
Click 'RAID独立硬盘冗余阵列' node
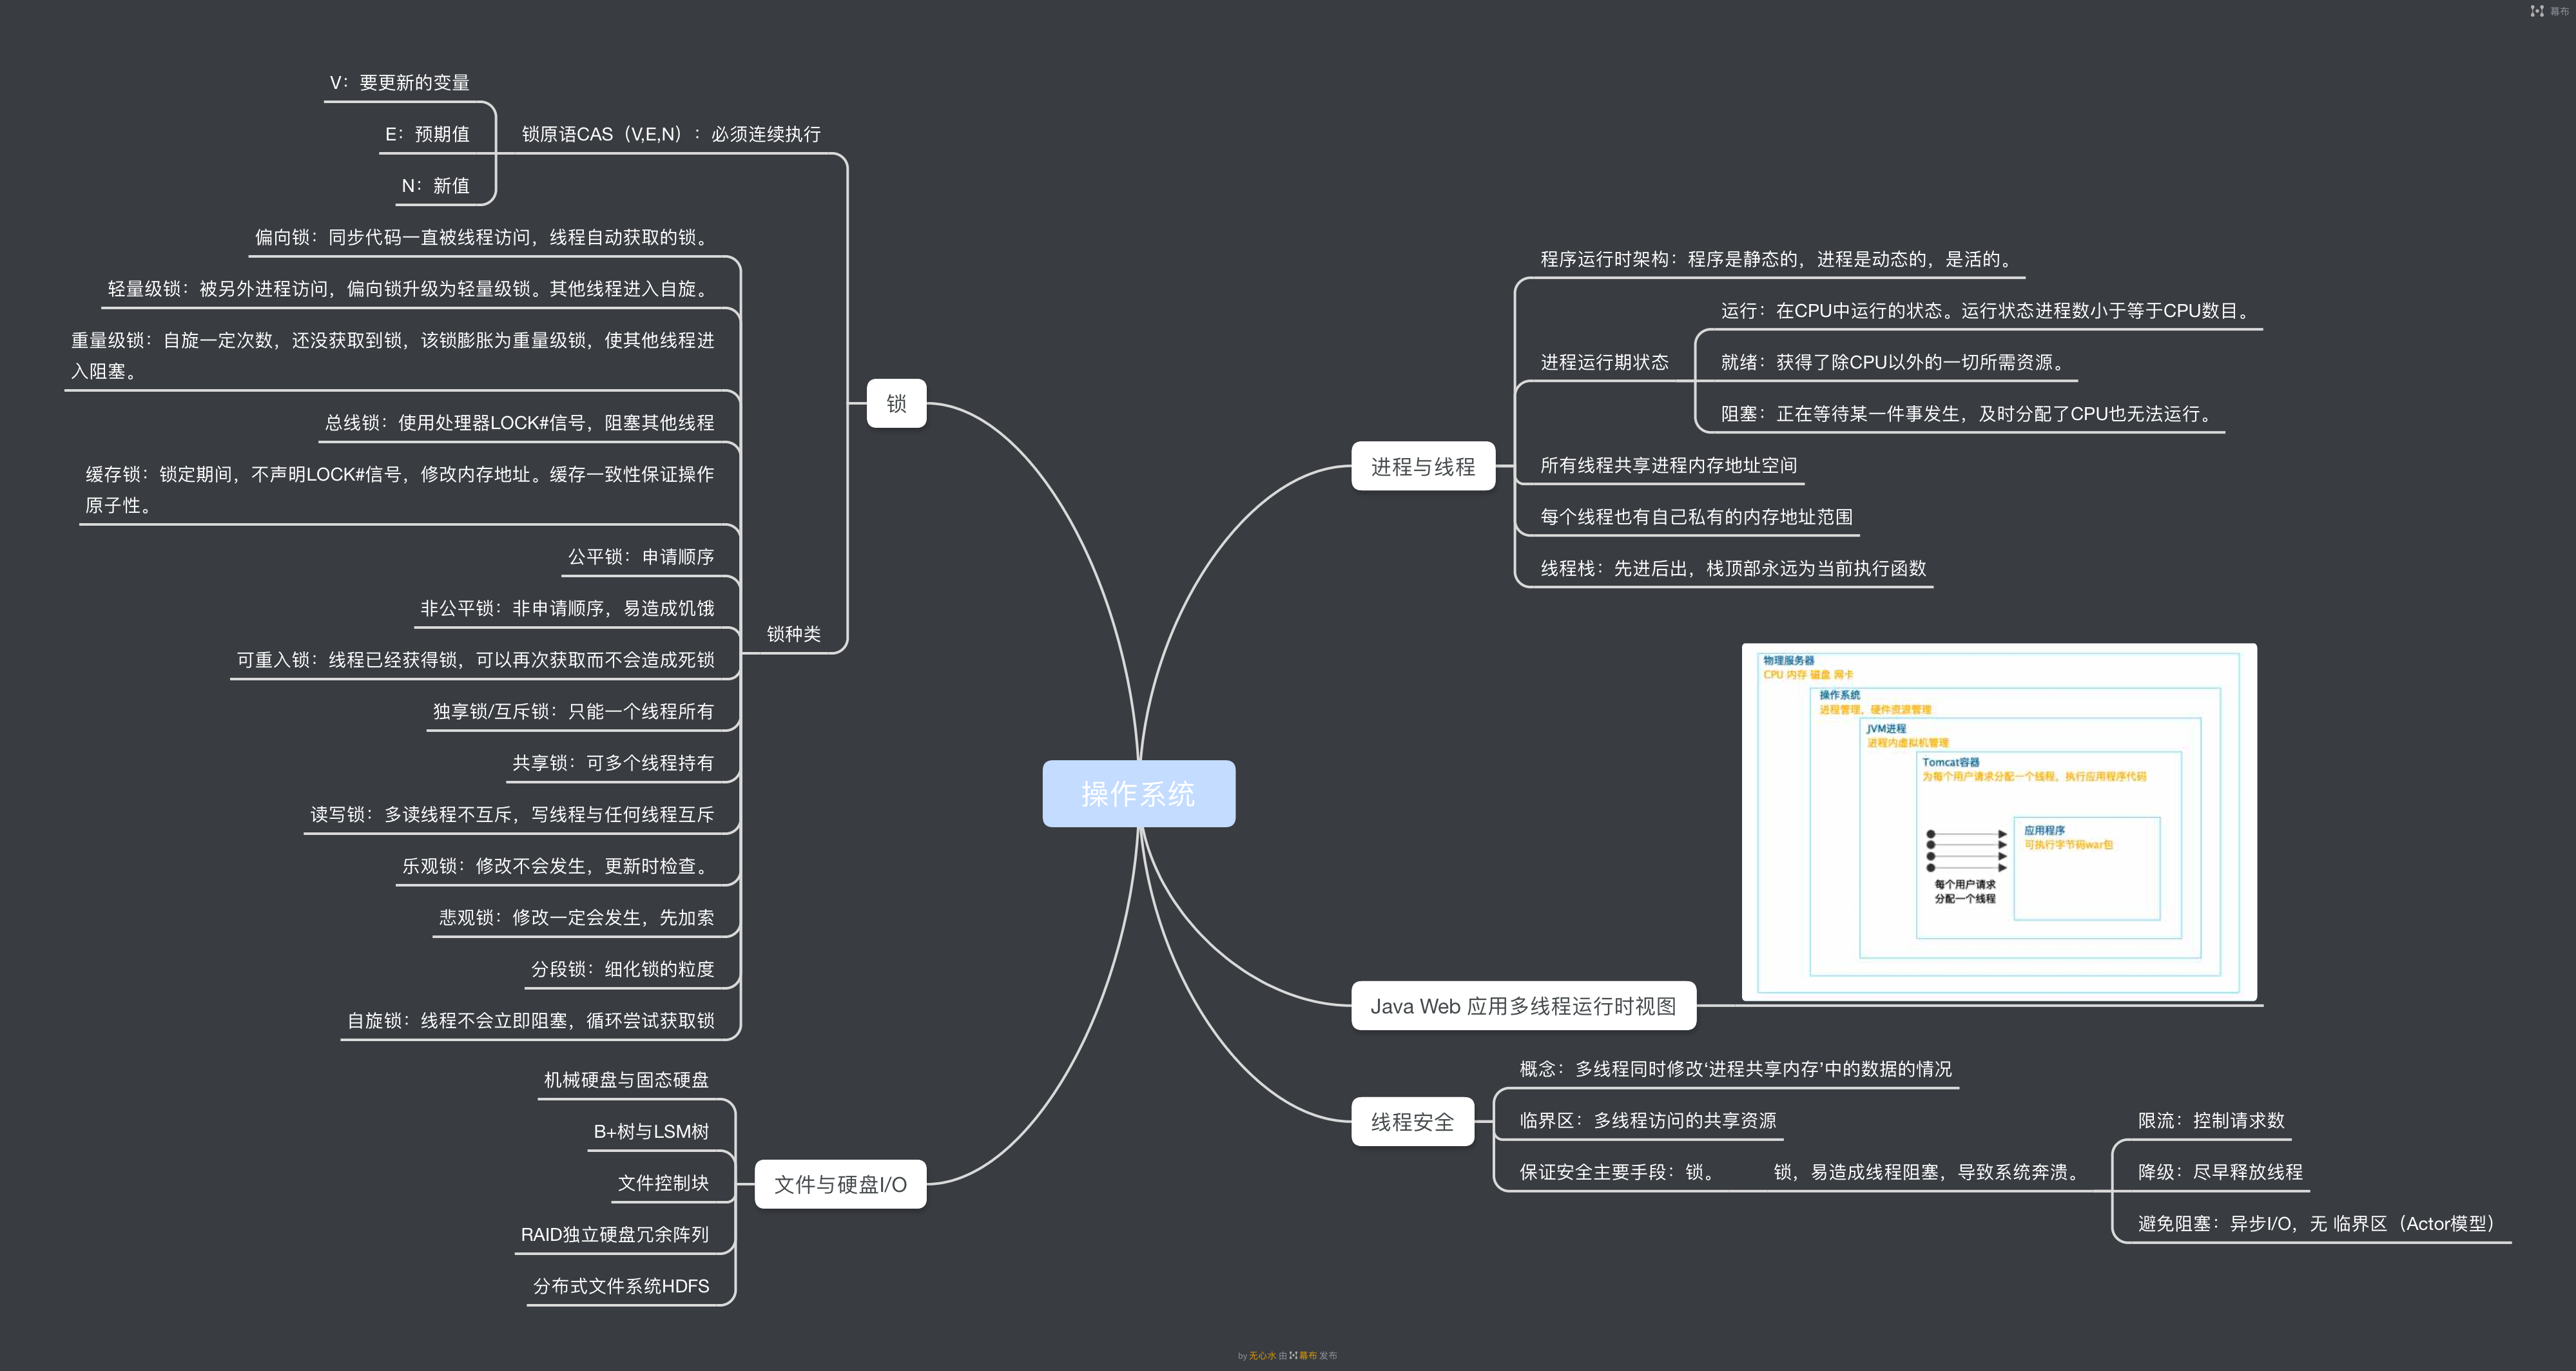pos(615,1235)
